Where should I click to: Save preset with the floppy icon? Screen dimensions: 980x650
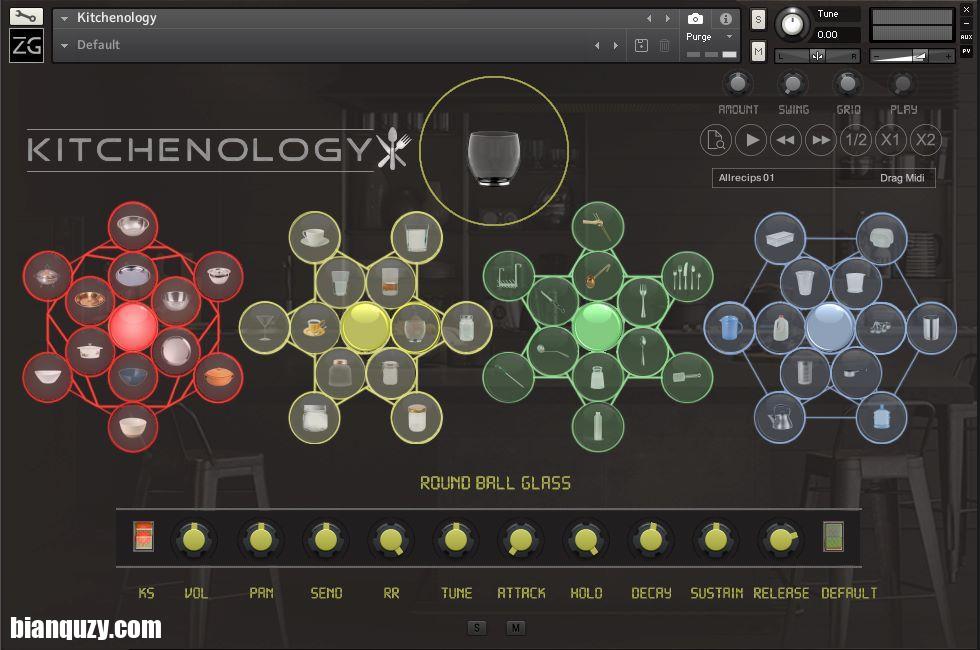641,45
